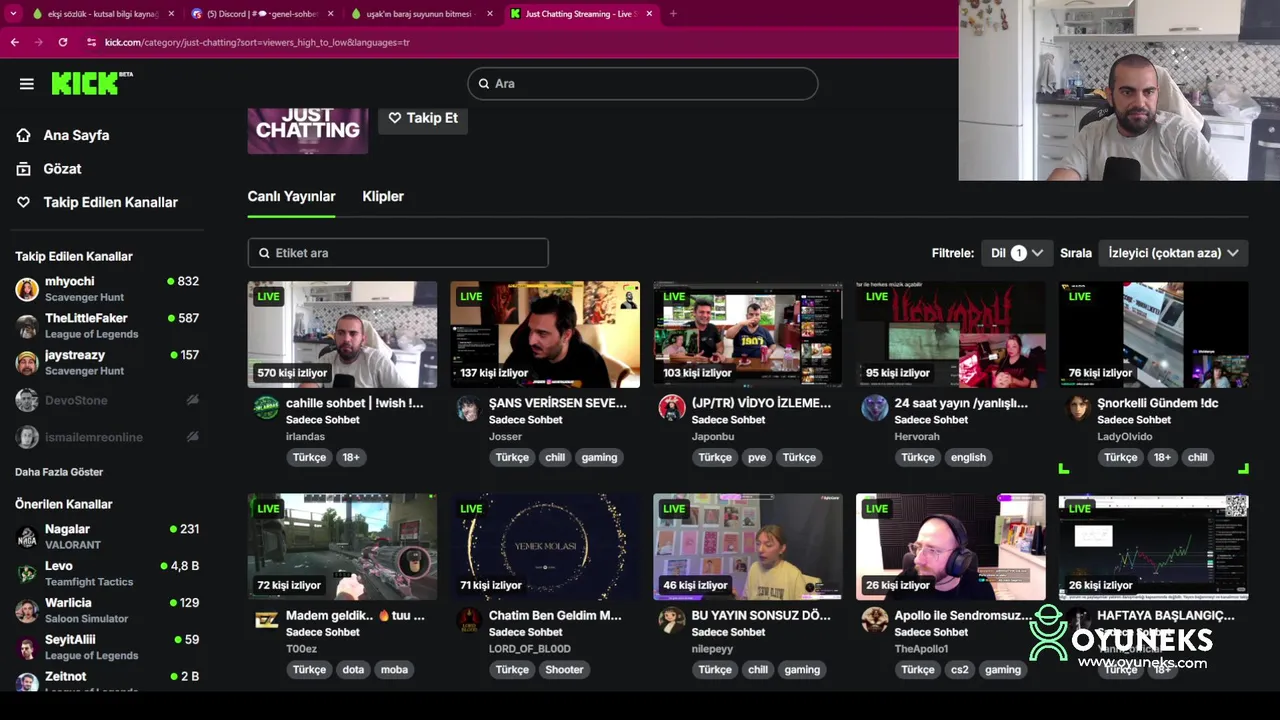Open a new browser tab with the plus icon
The height and width of the screenshot is (720, 1280).
(x=673, y=14)
